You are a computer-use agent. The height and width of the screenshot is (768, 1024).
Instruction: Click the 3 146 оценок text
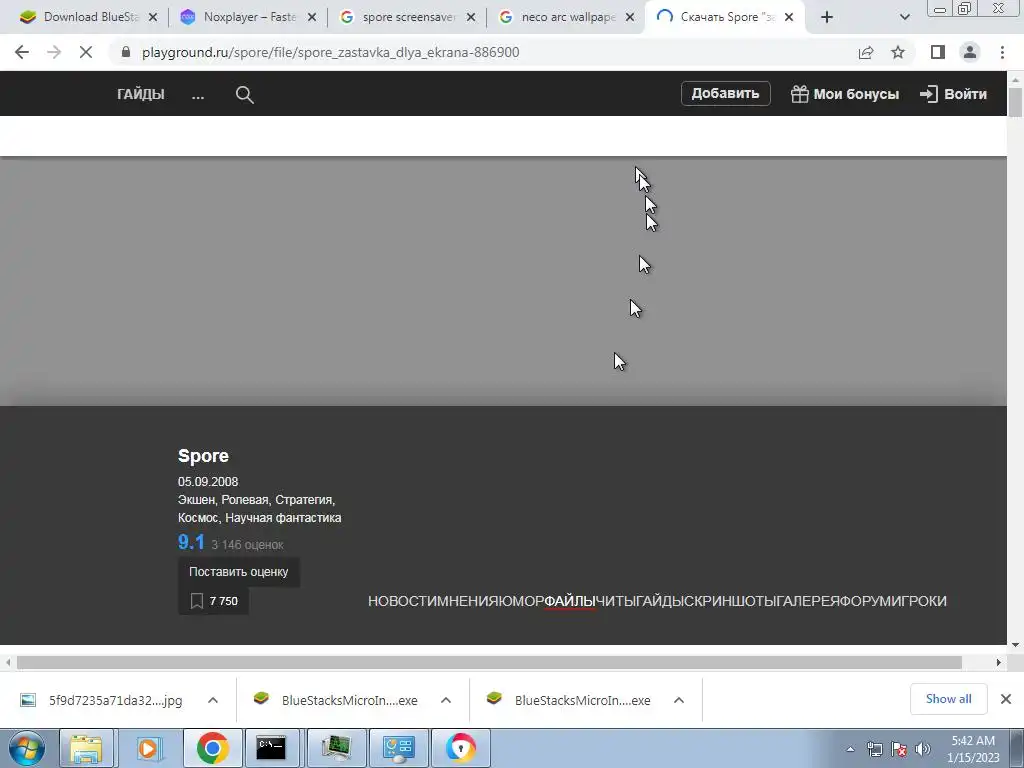pyautogui.click(x=248, y=545)
